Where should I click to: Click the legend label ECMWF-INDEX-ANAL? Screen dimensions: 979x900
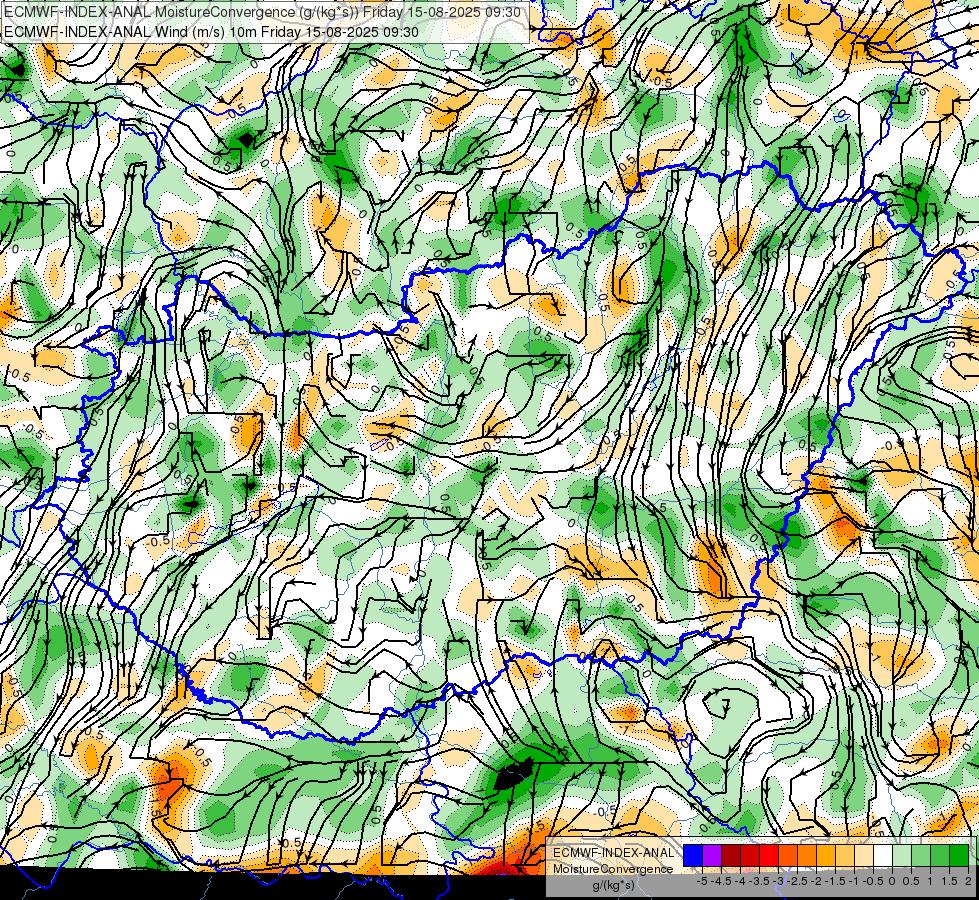(x=613, y=853)
